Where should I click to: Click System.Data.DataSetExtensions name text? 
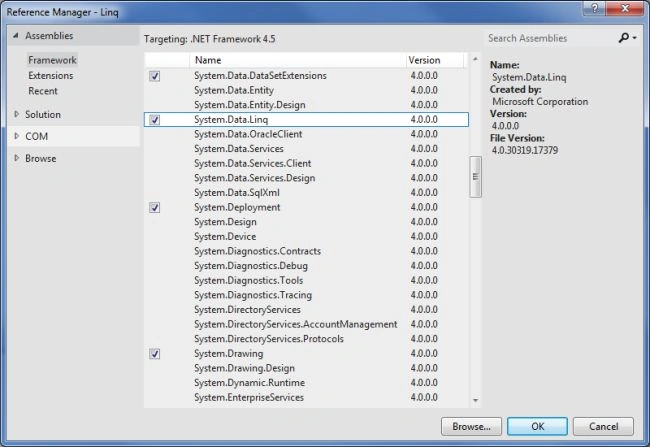[260, 76]
